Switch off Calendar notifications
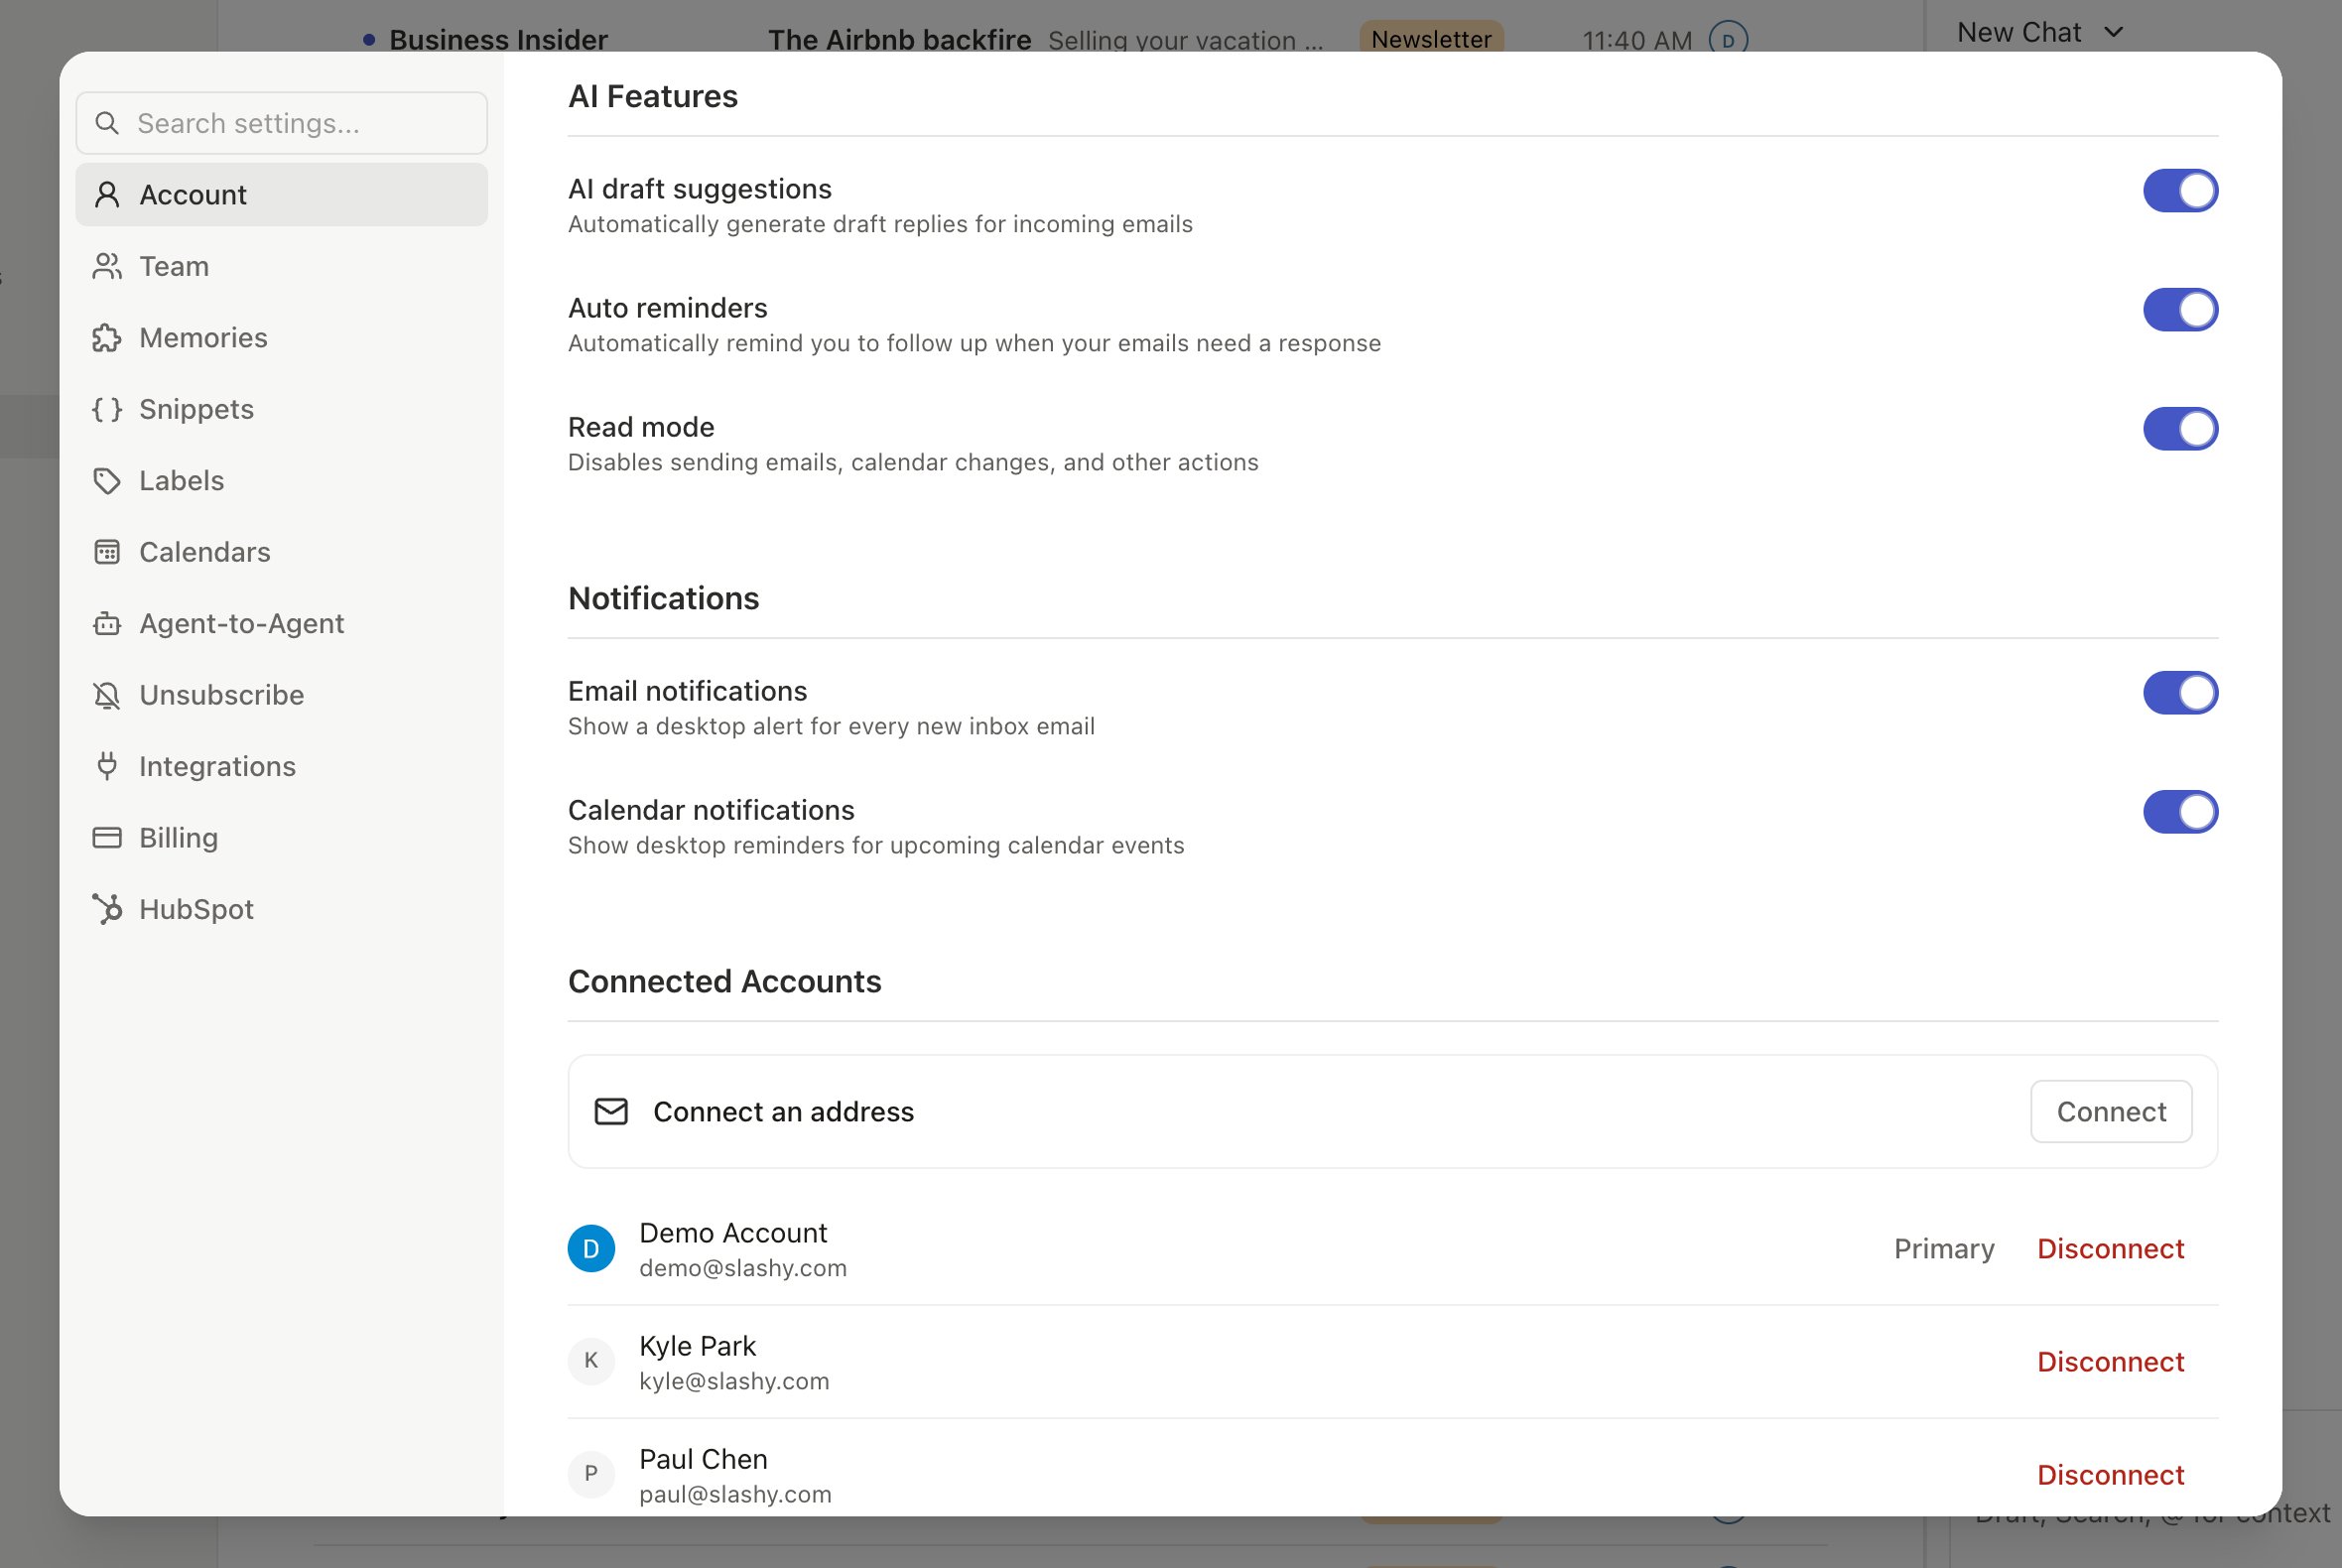 [x=2180, y=812]
